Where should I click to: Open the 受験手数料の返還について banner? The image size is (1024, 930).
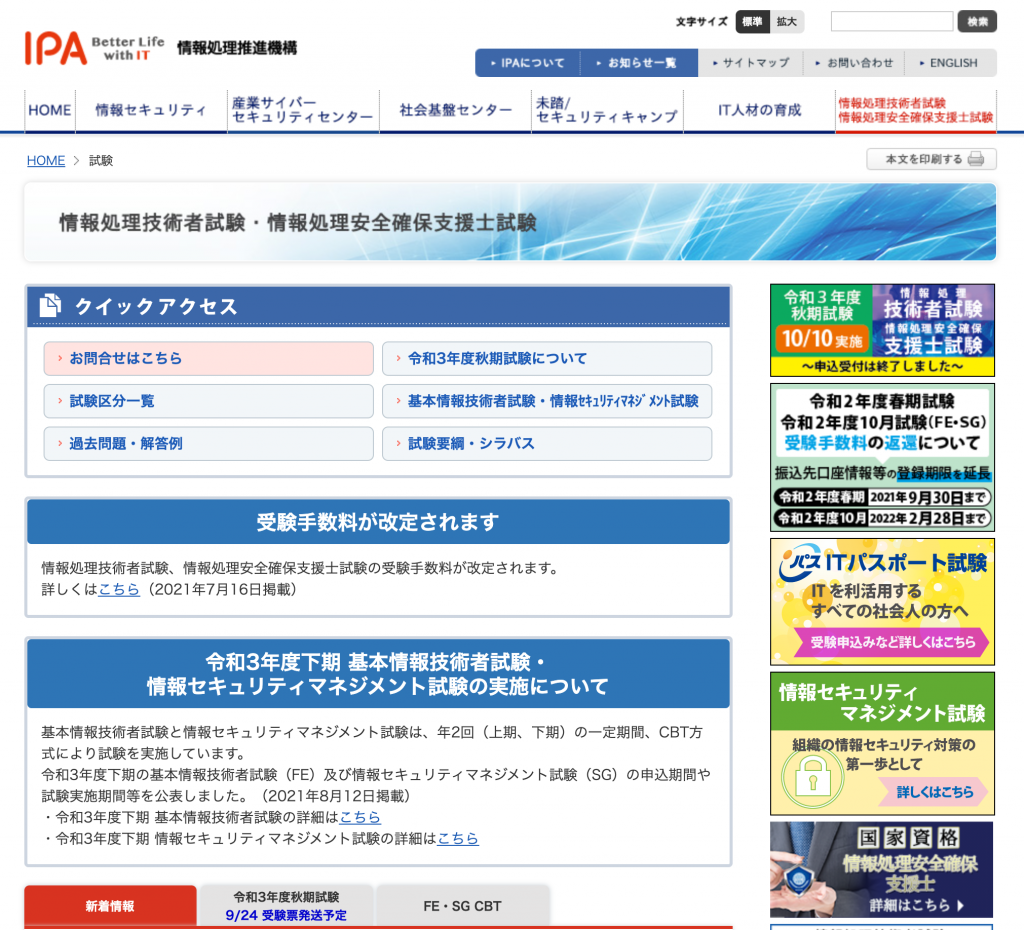[882, 458]
